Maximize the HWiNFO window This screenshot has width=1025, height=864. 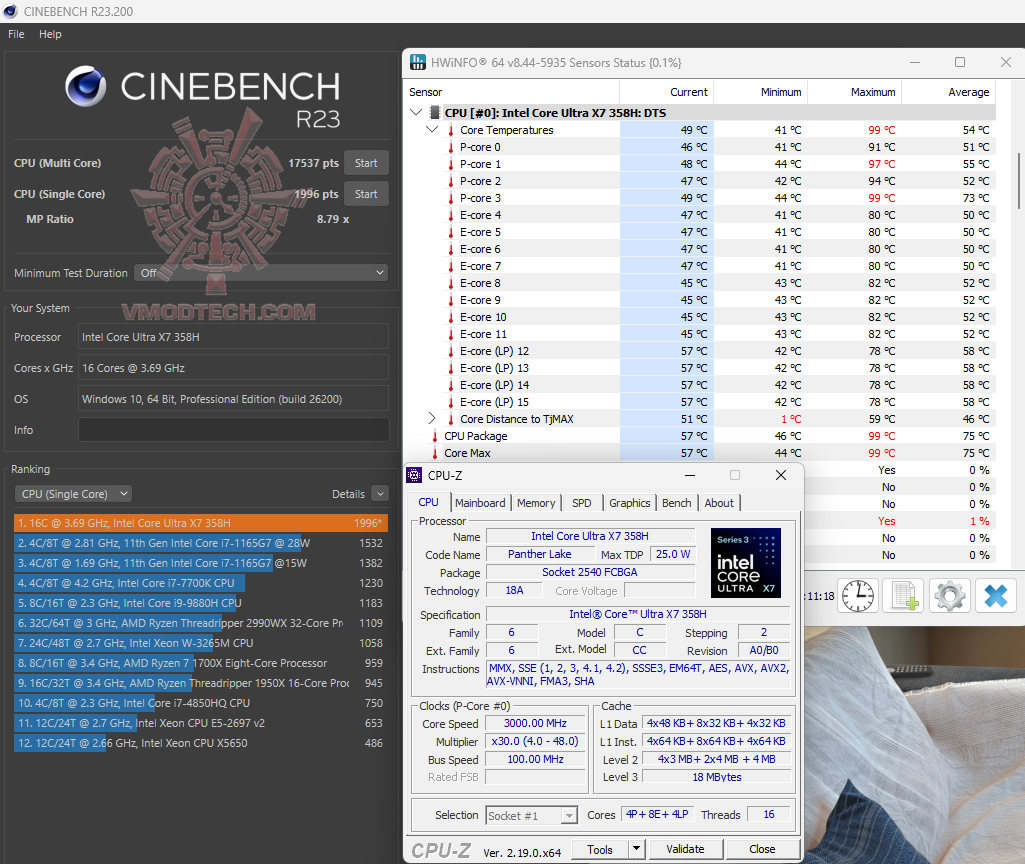(x=960, y=62)
